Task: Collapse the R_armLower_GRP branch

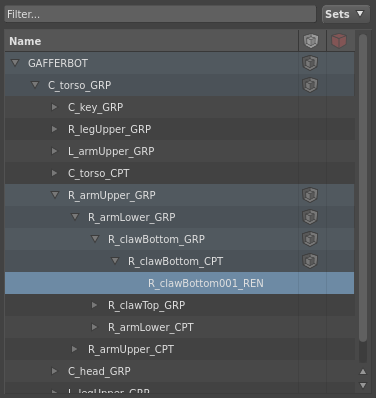Action: click(x=75, y=217)
